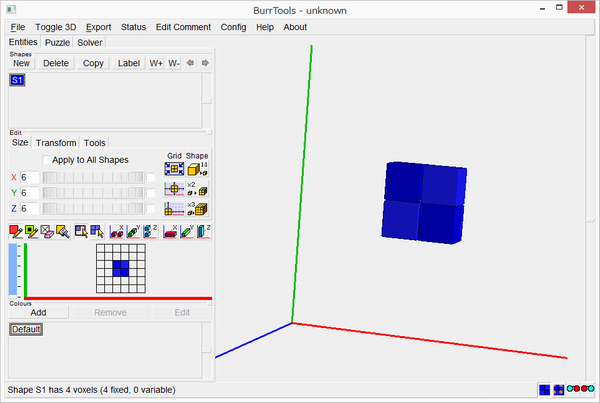Switch to the Solver tab
Viewport: 600px width, 403px height.
(90, 42)
